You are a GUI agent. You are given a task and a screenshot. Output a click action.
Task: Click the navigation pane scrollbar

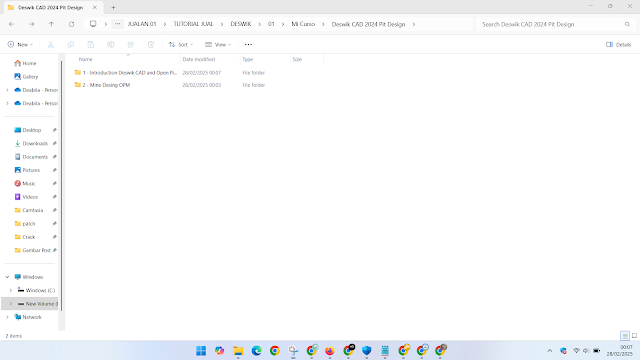[62, 186]
